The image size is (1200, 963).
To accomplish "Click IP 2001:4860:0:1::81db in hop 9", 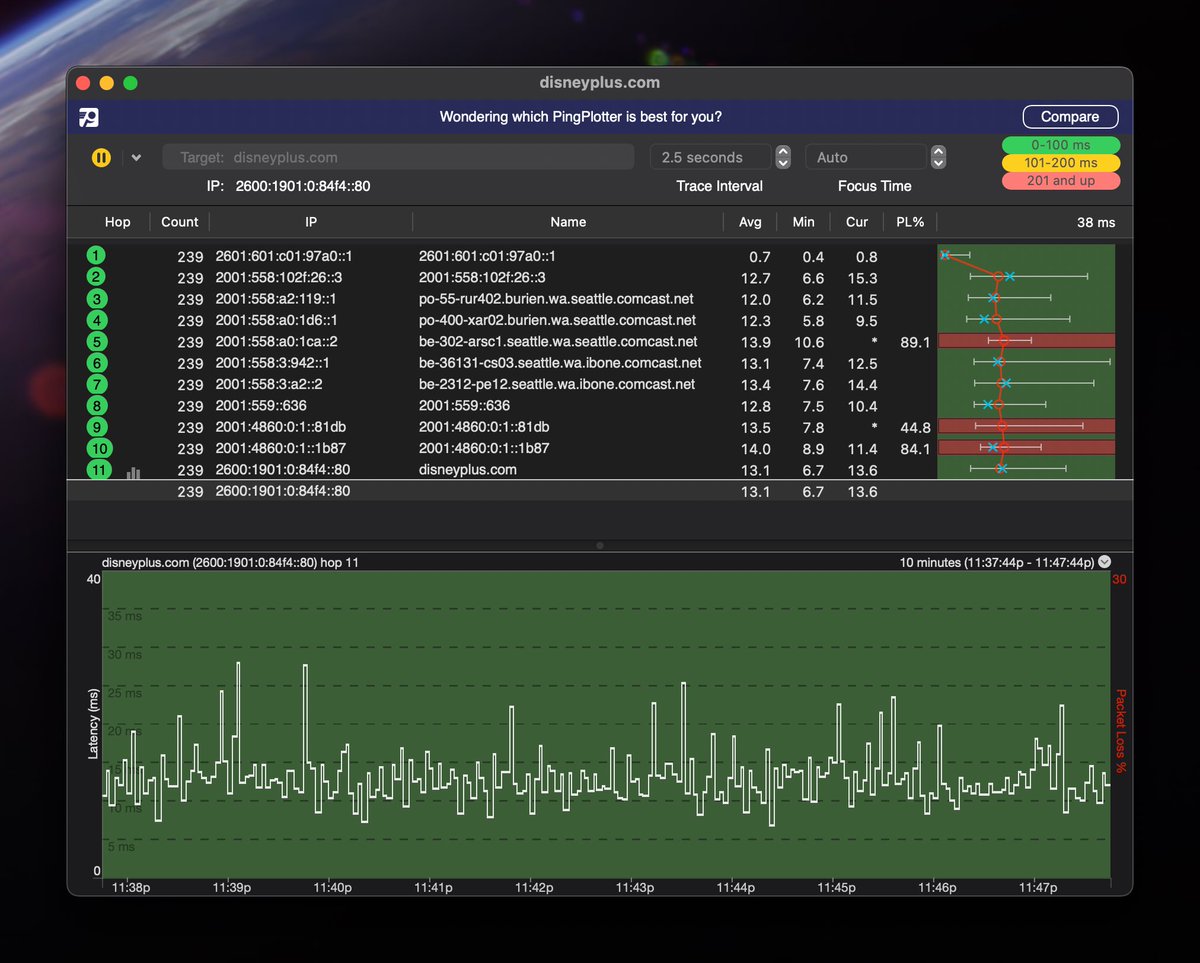I will (281, 427).
